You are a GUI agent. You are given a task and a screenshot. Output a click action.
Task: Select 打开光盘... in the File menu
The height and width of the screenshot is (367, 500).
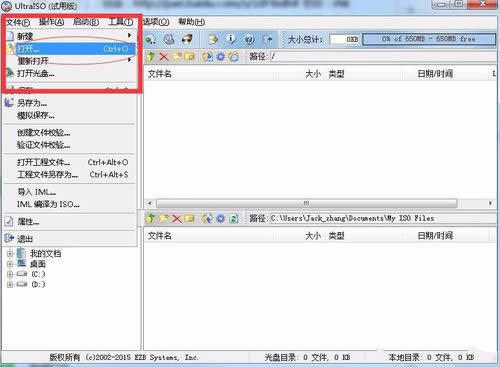pos(70,73)
